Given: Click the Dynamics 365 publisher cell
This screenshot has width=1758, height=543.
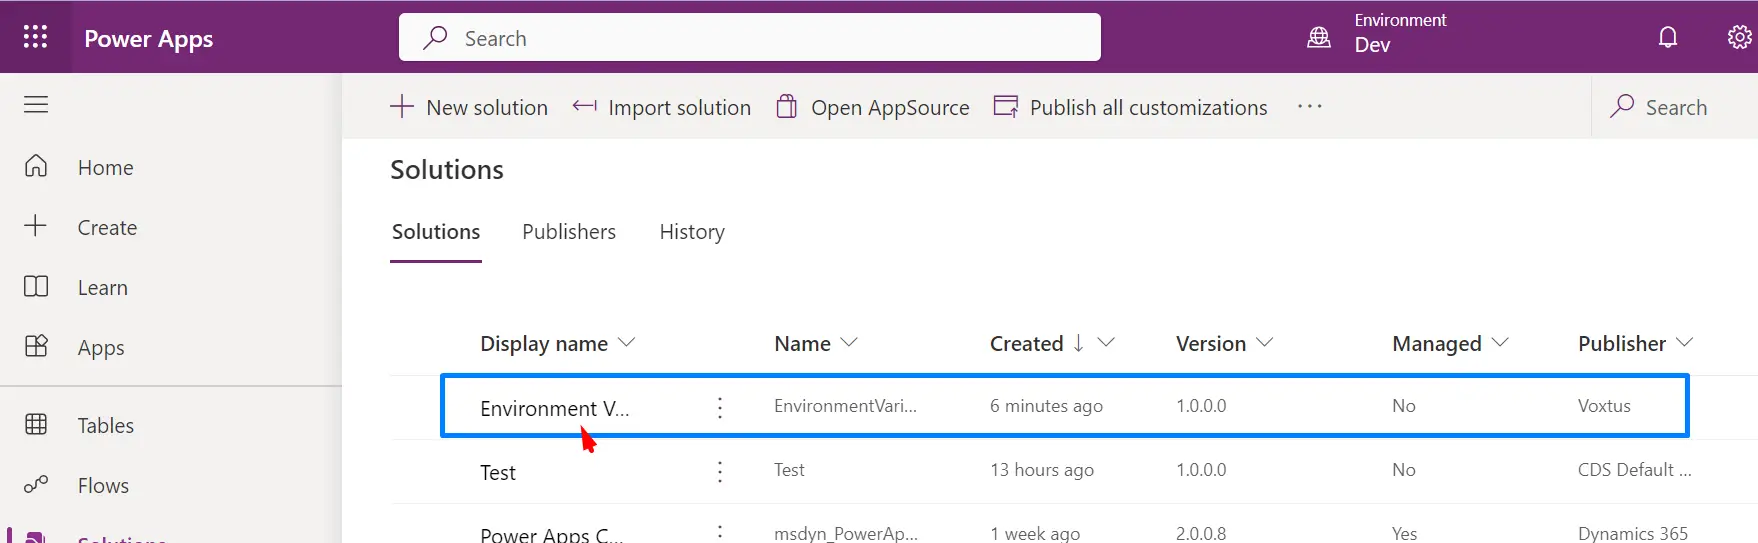Looking at the screenshot, I should (x=1633, y=533).
